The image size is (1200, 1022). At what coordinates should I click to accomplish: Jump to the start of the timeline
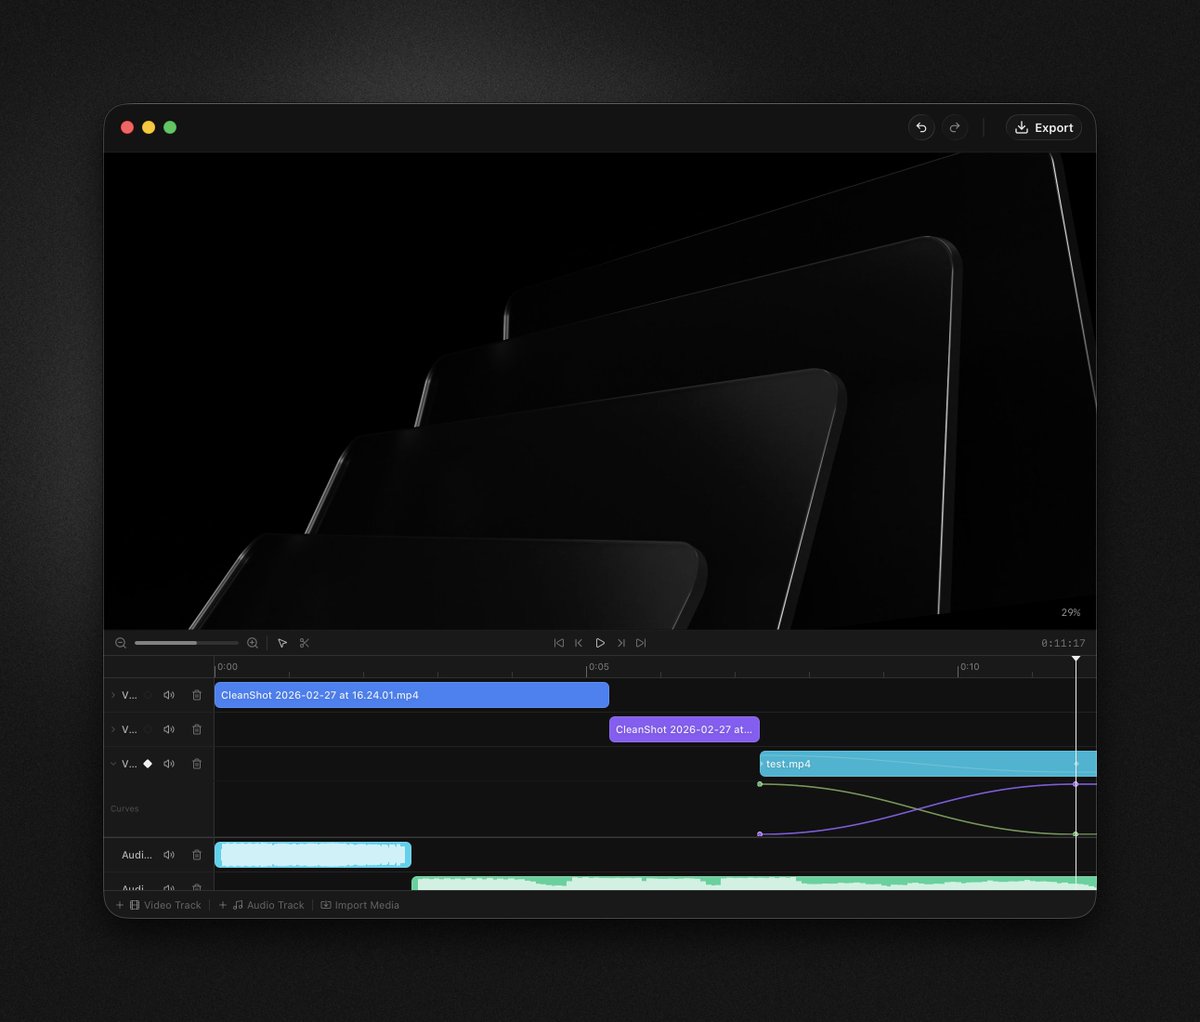pos(559,643)
